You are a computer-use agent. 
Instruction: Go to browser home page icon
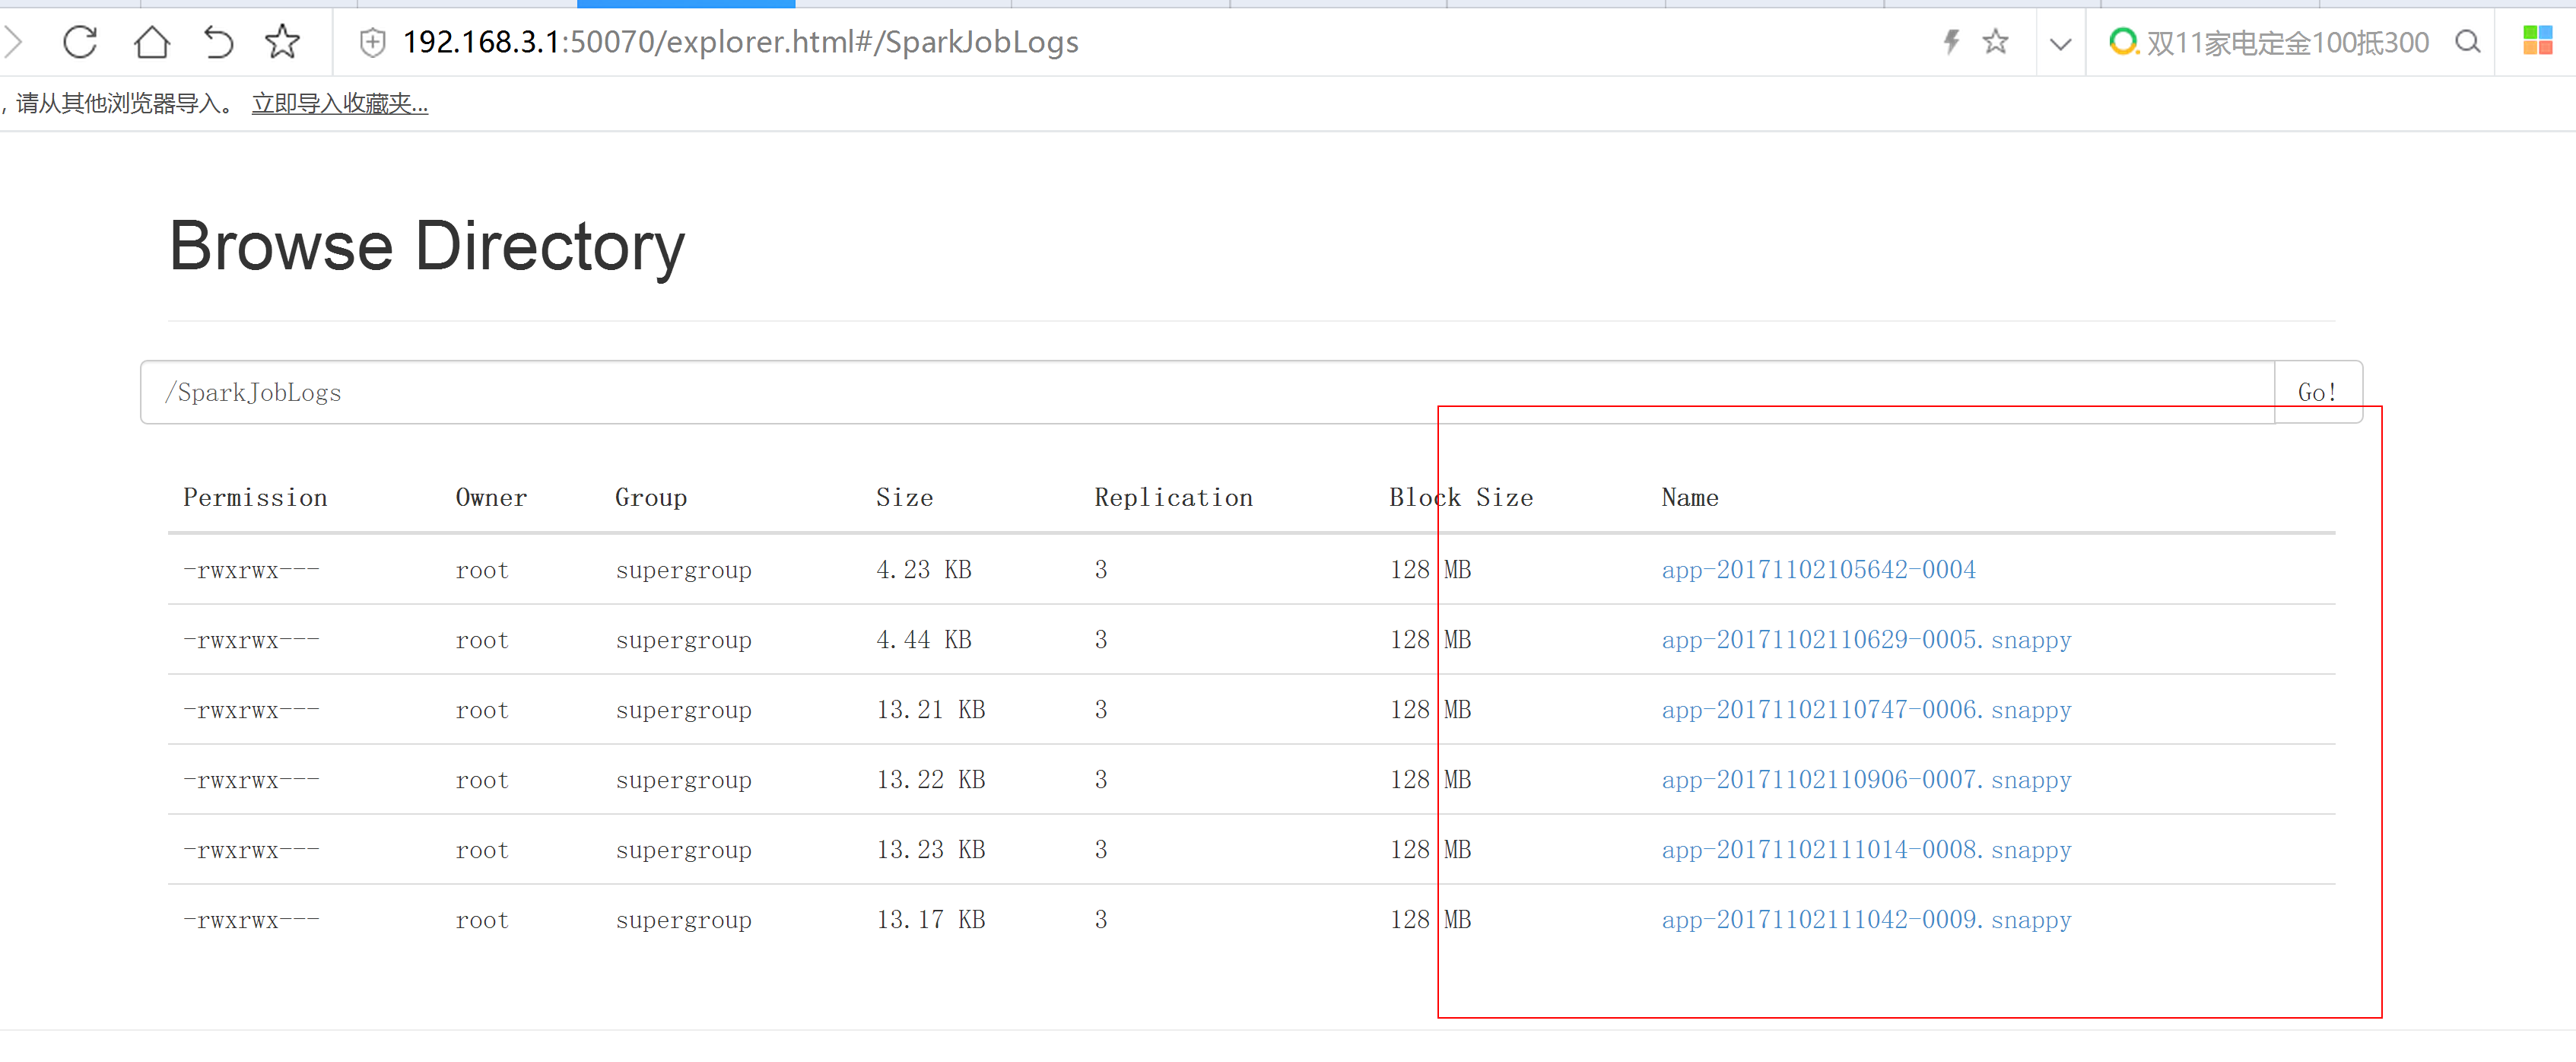(x=151, y=42)
